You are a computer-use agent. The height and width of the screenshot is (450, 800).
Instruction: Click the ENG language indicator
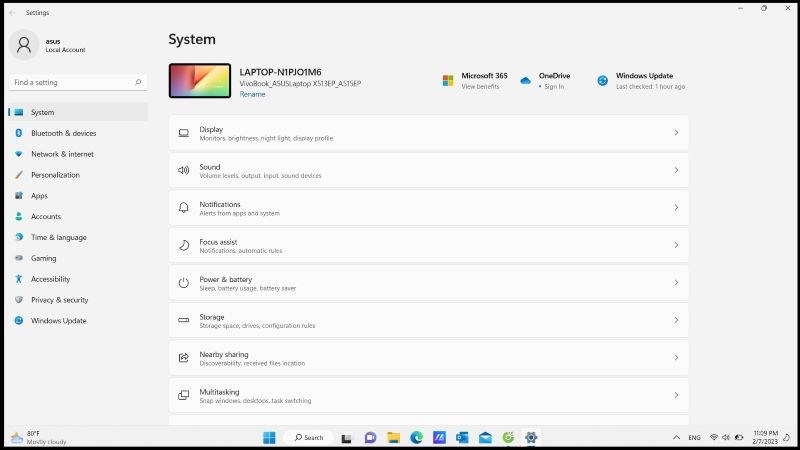pos(694,438)
